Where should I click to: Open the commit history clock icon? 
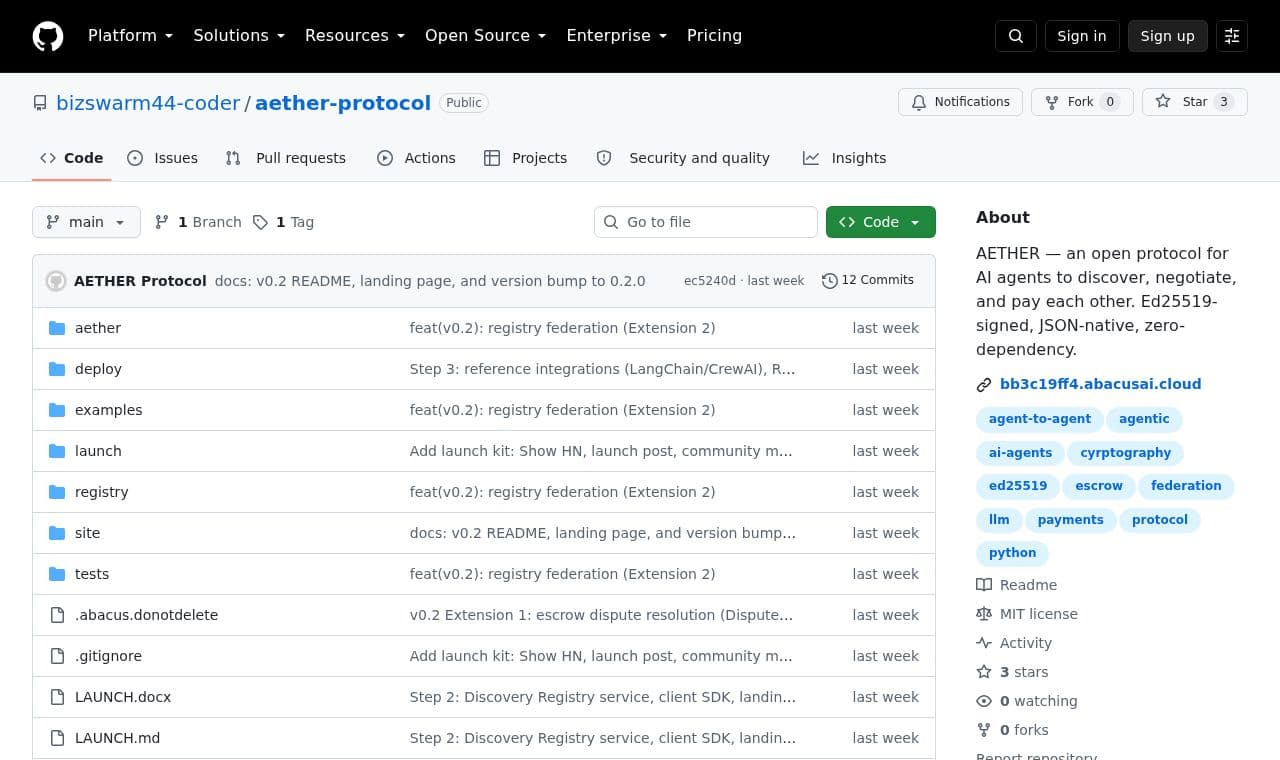(x=829, y=281)
